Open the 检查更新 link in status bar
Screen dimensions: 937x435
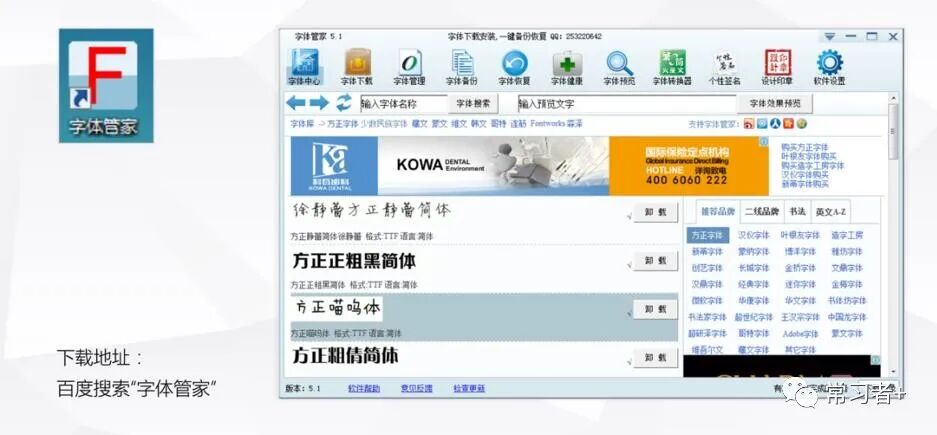point(469,388)
